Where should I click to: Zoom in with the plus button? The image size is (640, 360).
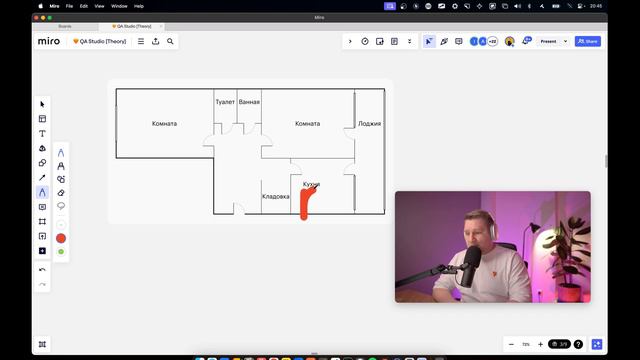[x=540, y=344]
